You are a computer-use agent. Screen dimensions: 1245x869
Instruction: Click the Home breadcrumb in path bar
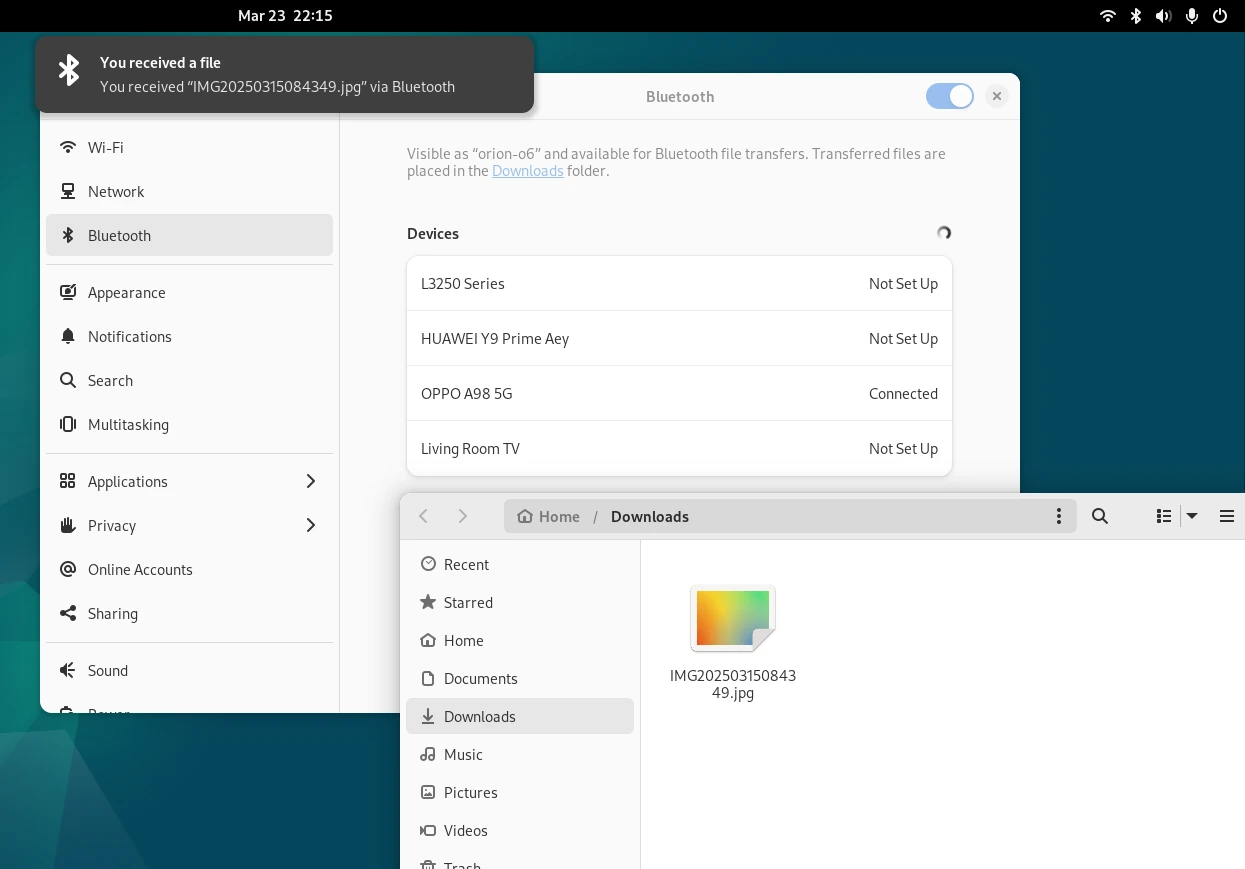(548, 516)
